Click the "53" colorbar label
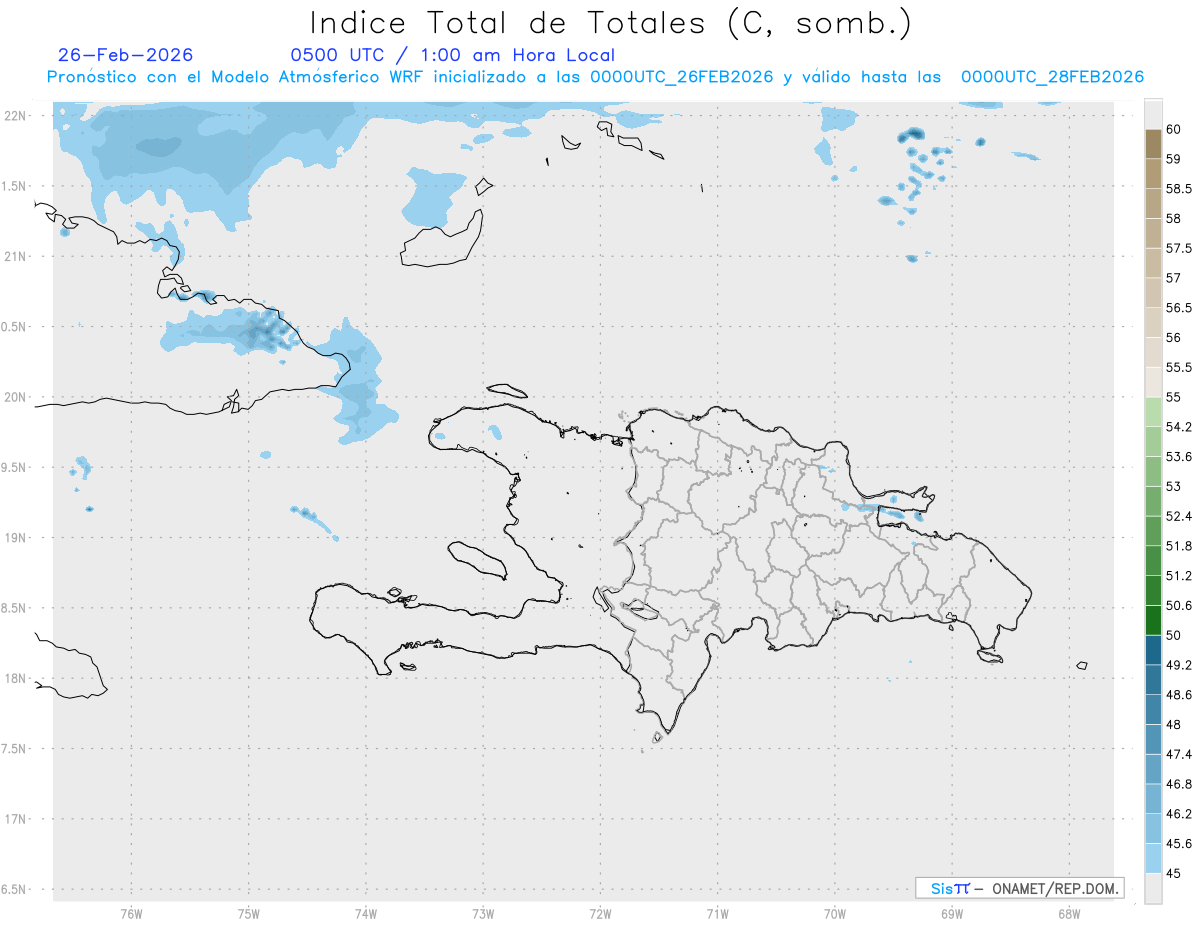Viewport: 1200px width, 927px height. click(x=1173, y=487)
